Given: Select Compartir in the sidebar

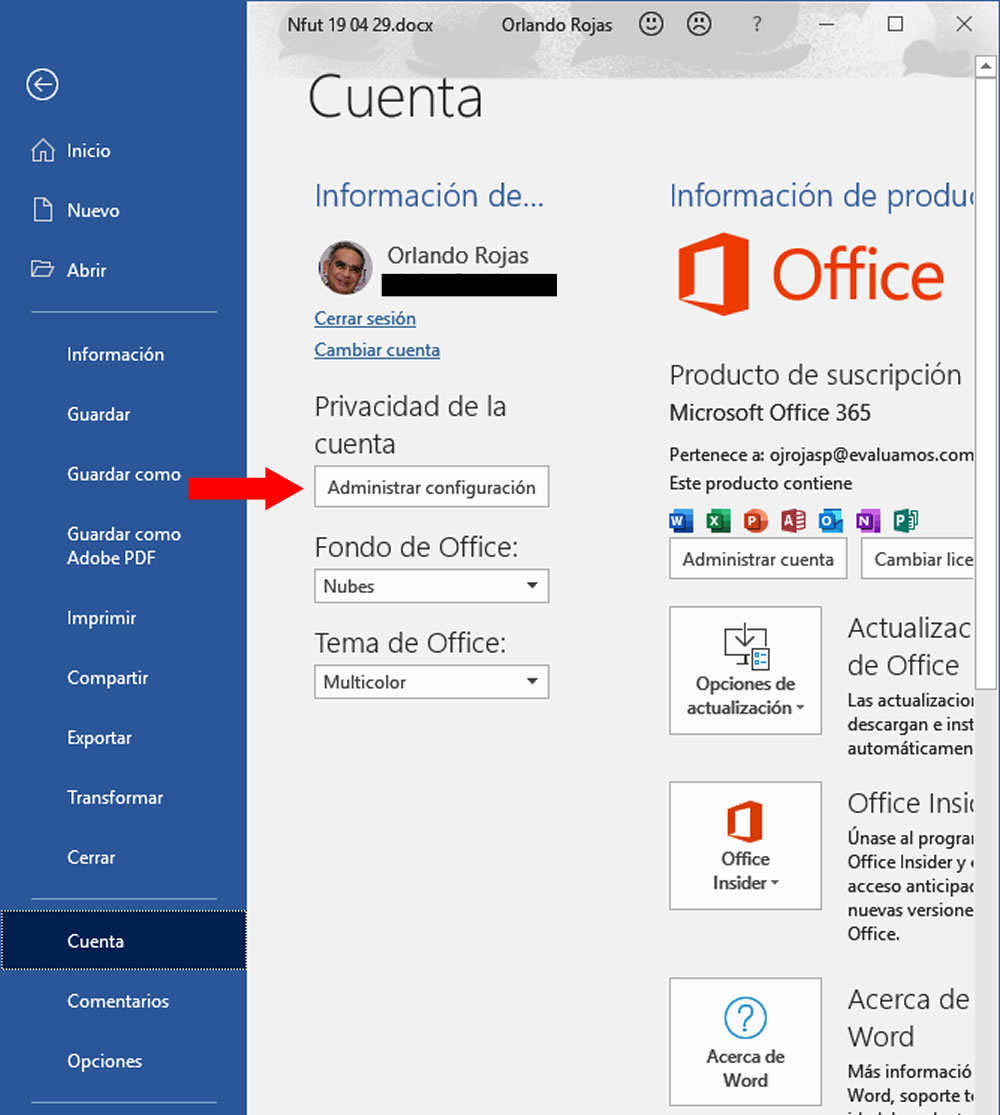Looking at the screenshot, I should (x=107, y=678).
